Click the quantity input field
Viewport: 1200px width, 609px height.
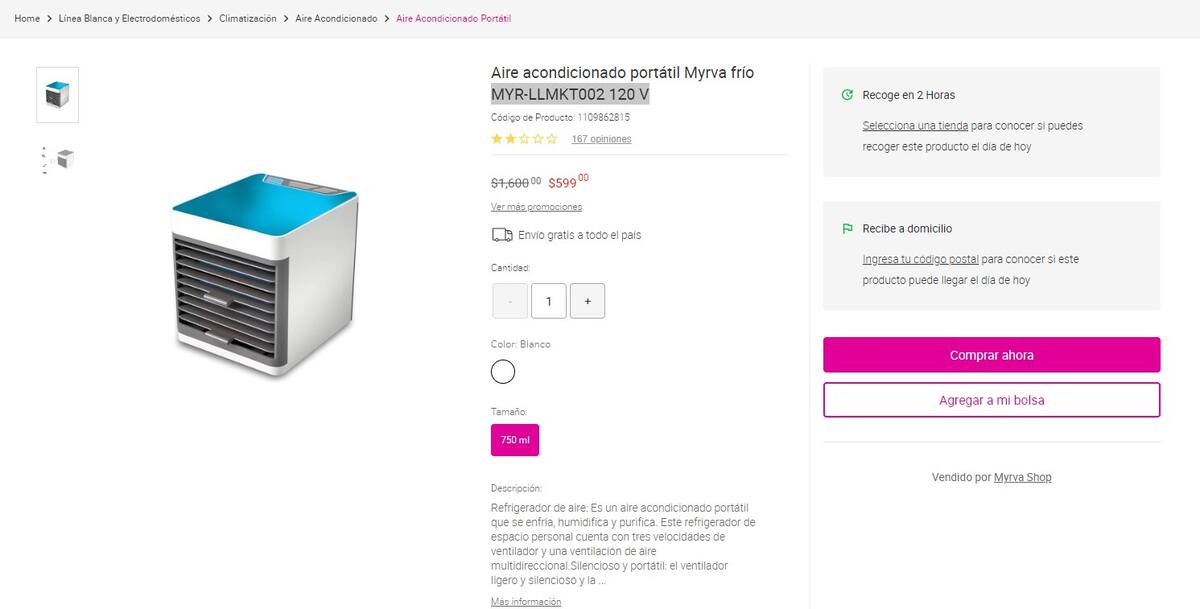click(548, 301)
